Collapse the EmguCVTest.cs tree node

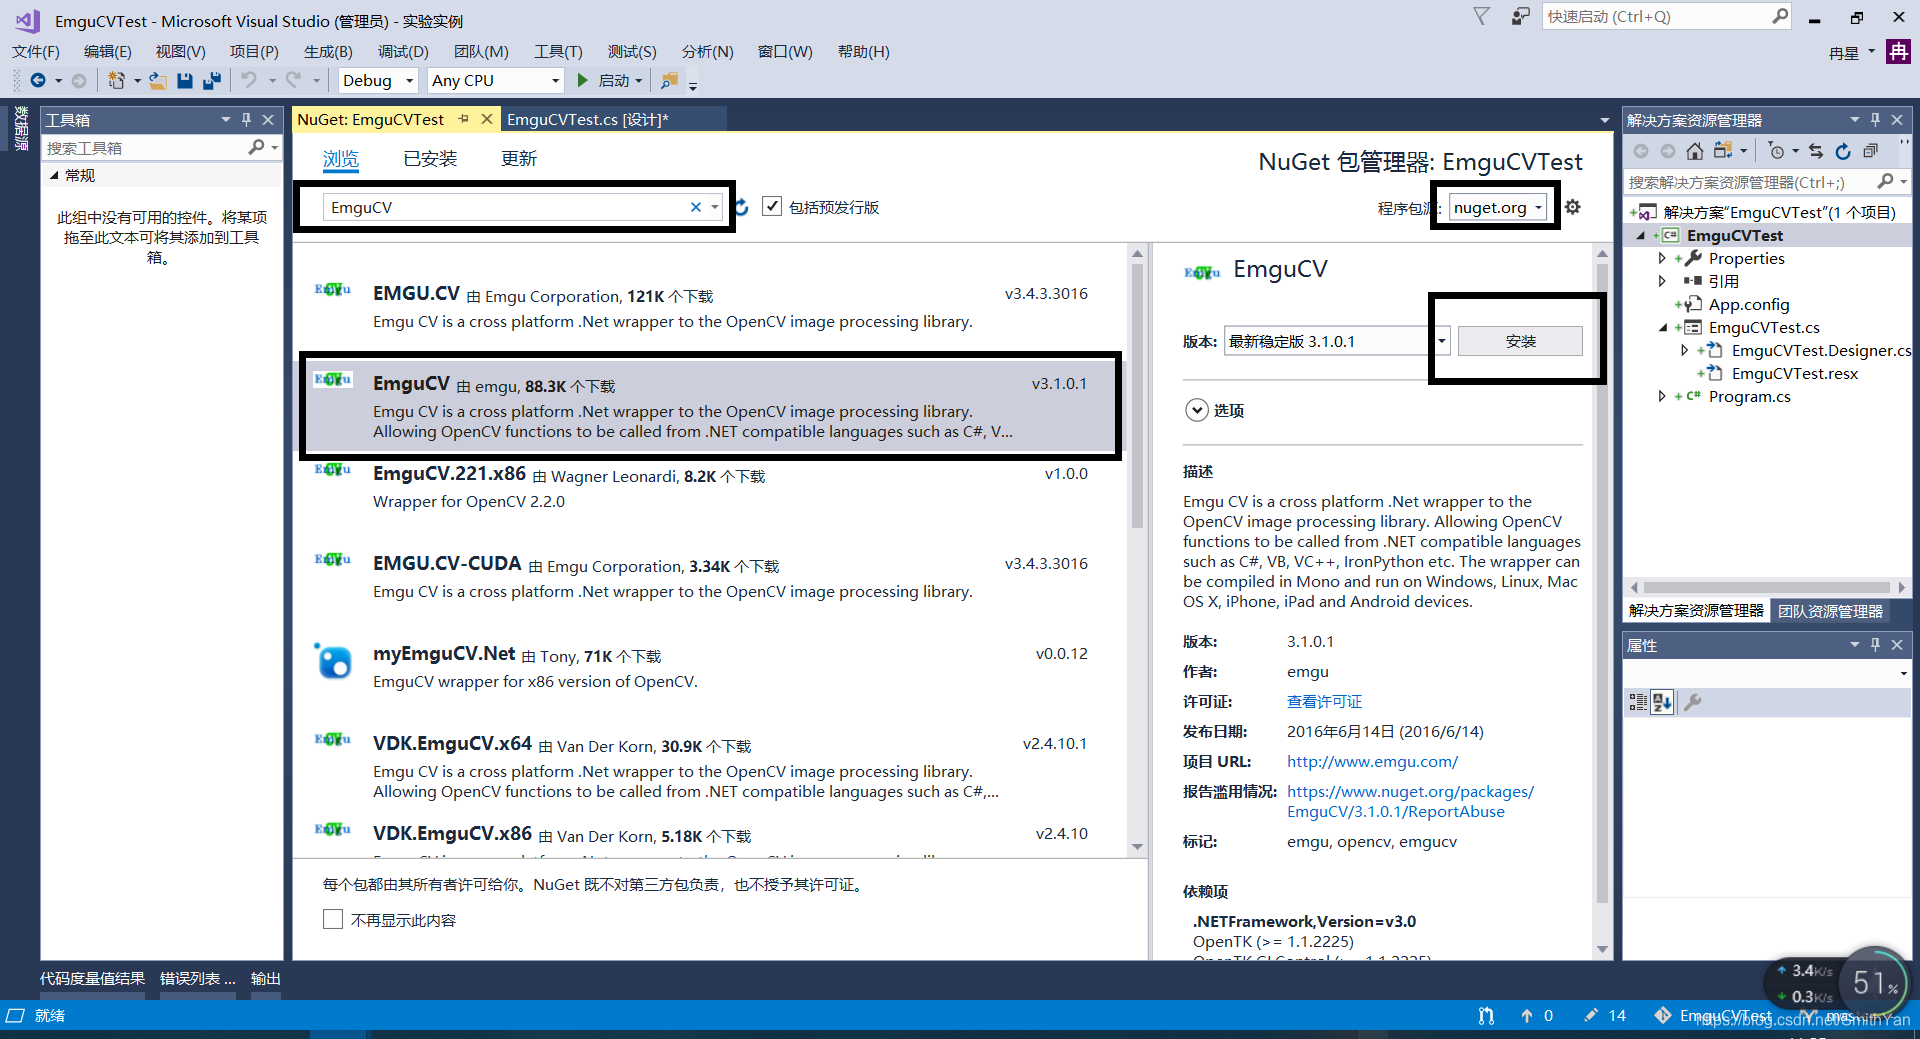(1662, 327)
